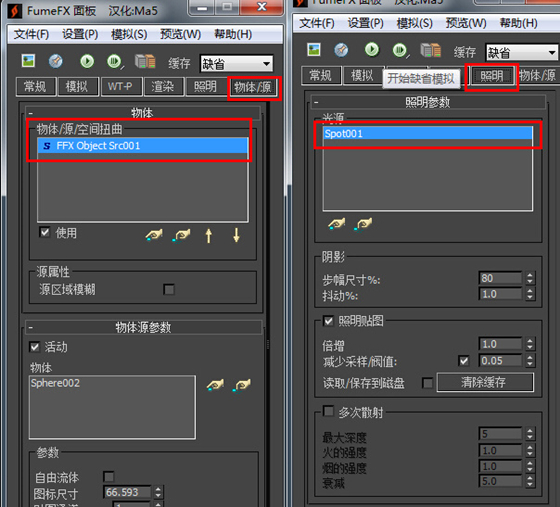The image size is (560, 507).
Task: Open 文件(F) menu in left window
Action: click(x=31, y=34)
